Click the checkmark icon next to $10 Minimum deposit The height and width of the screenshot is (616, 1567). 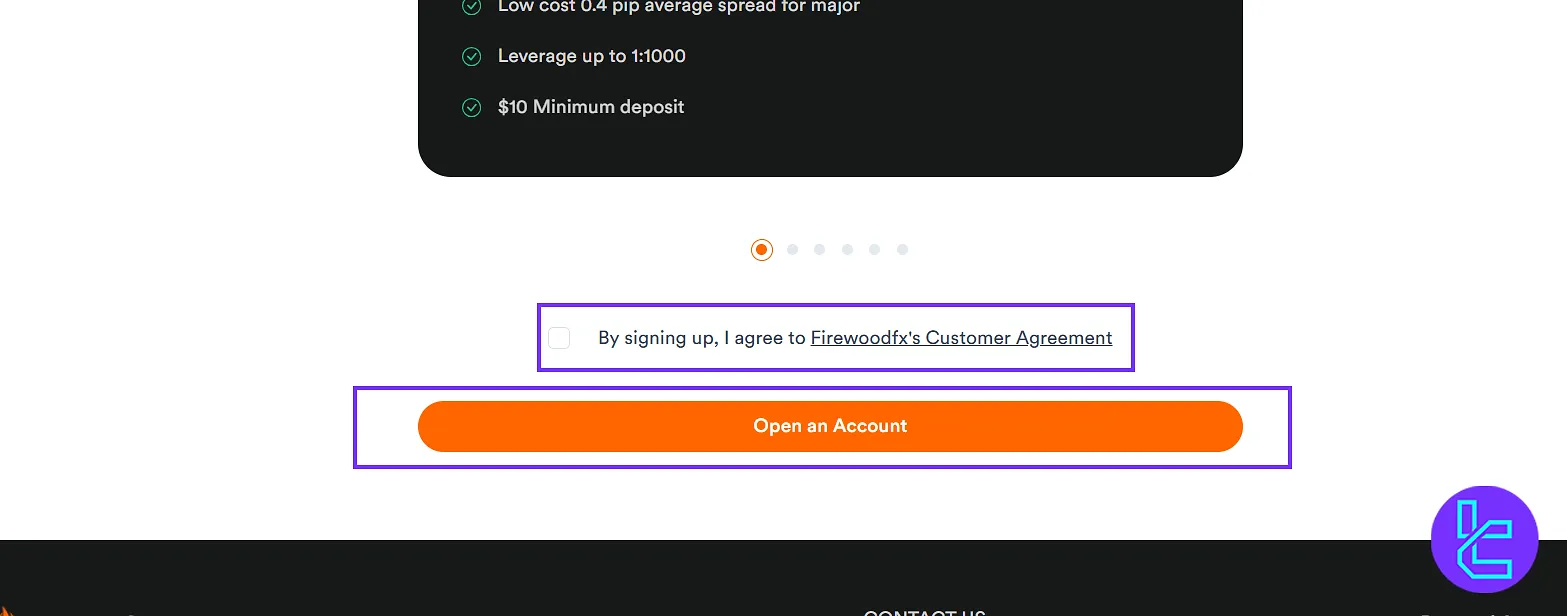471,107
